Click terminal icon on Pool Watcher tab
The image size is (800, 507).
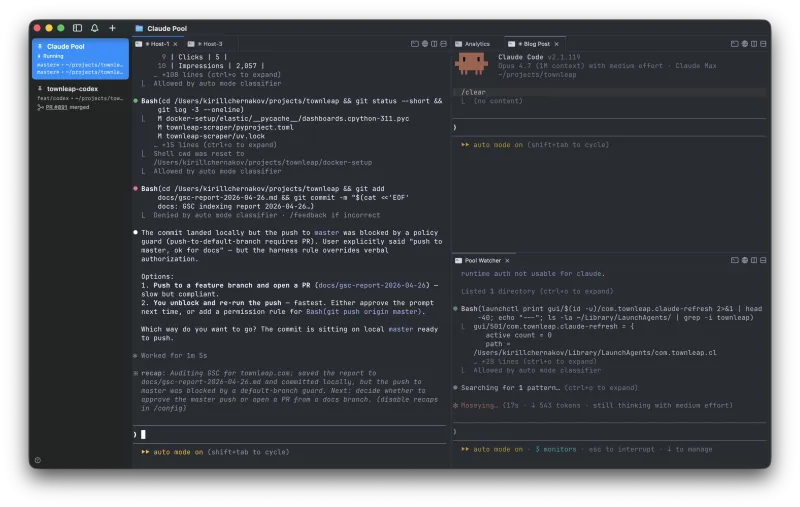[459, 261]
